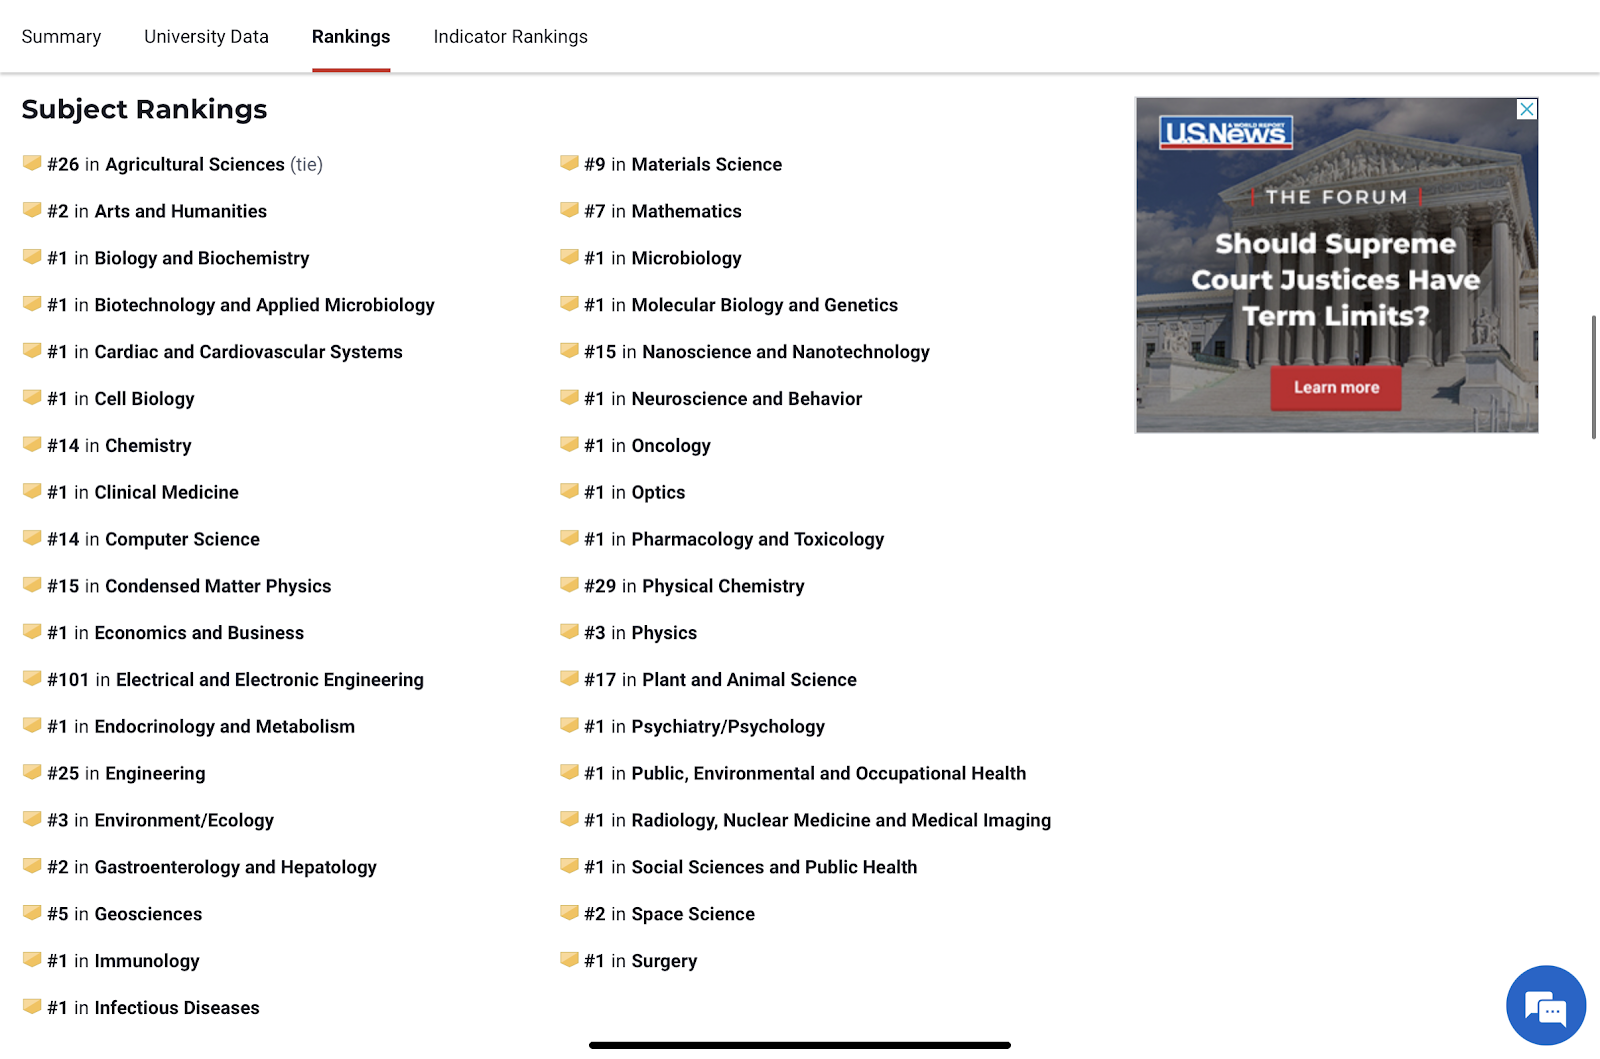Viewport: 1600px width, 1059px height.
Task: Open Radiology, Nuclear Medicine and Medical Imaging
Action: tap(842, 820)
